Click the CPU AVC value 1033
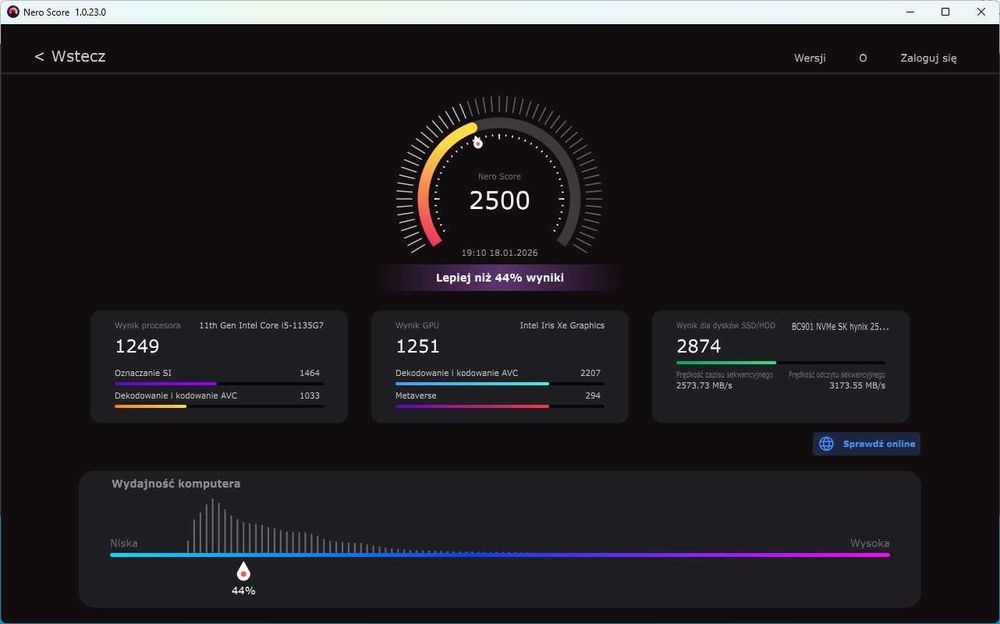Viewport: 1000px width, 624px height. 309,396
